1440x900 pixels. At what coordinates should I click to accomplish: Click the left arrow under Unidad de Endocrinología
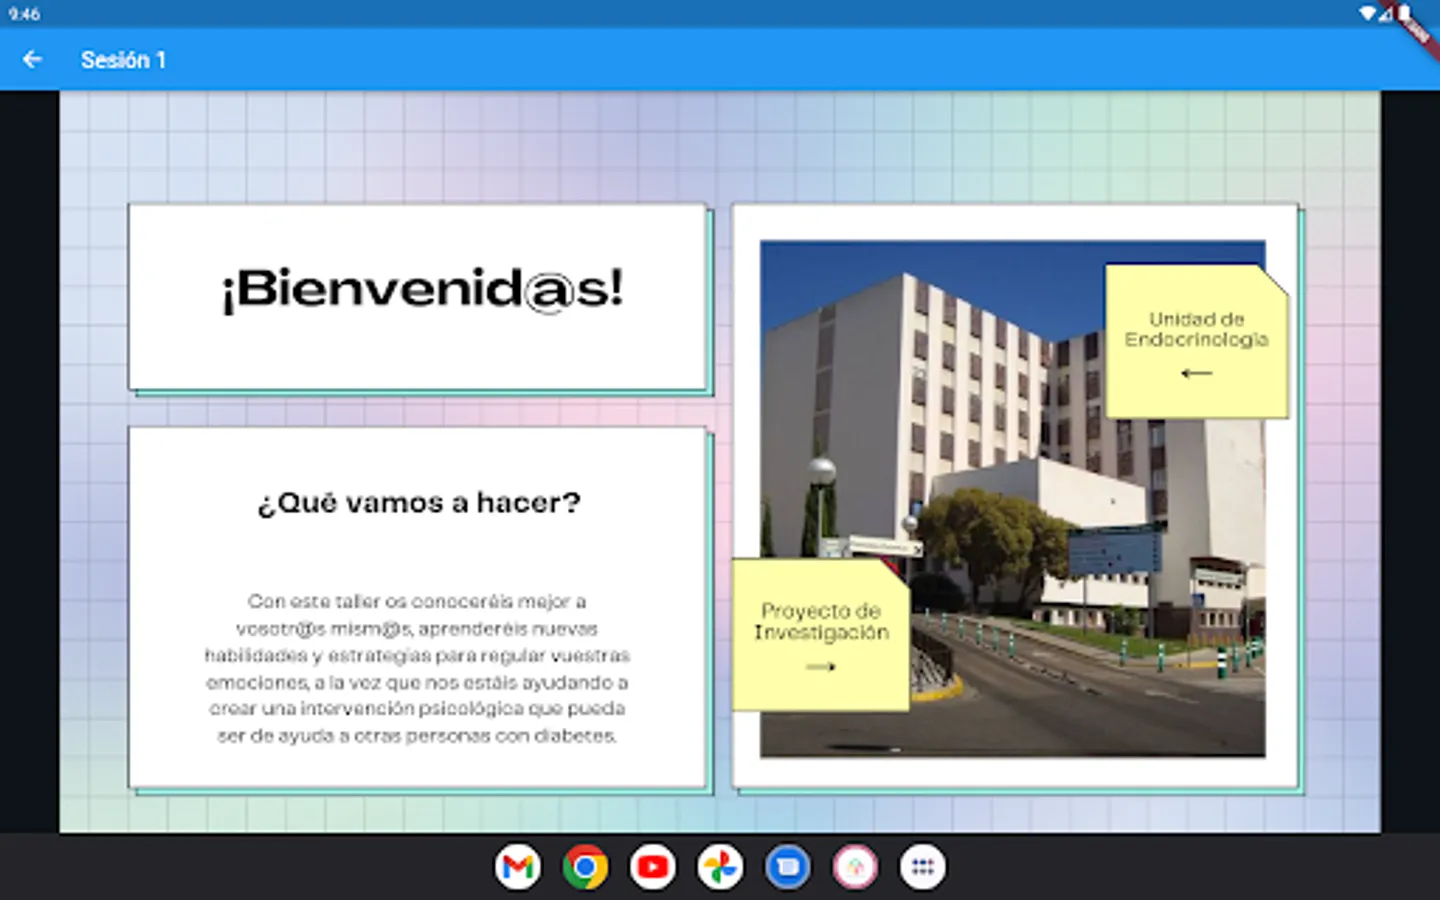[1196, 374]
